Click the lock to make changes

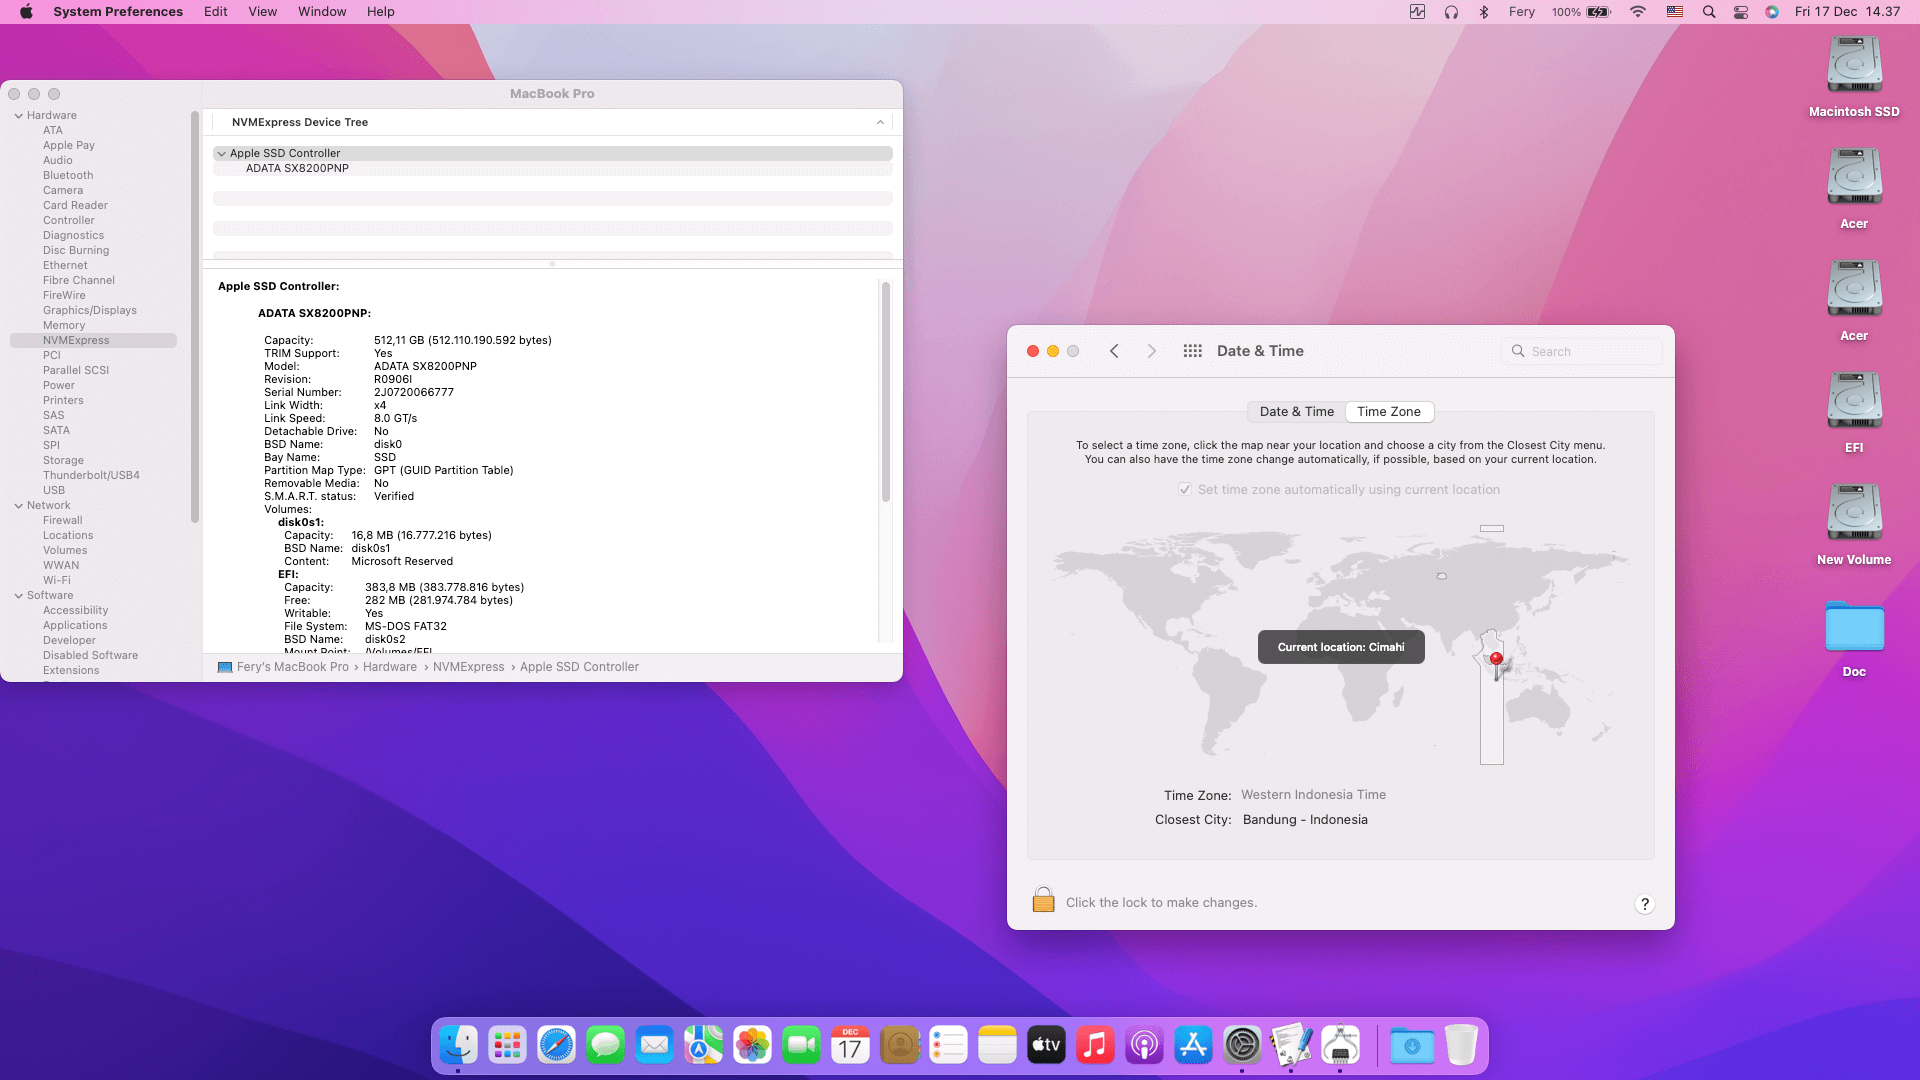[1043, 900]
